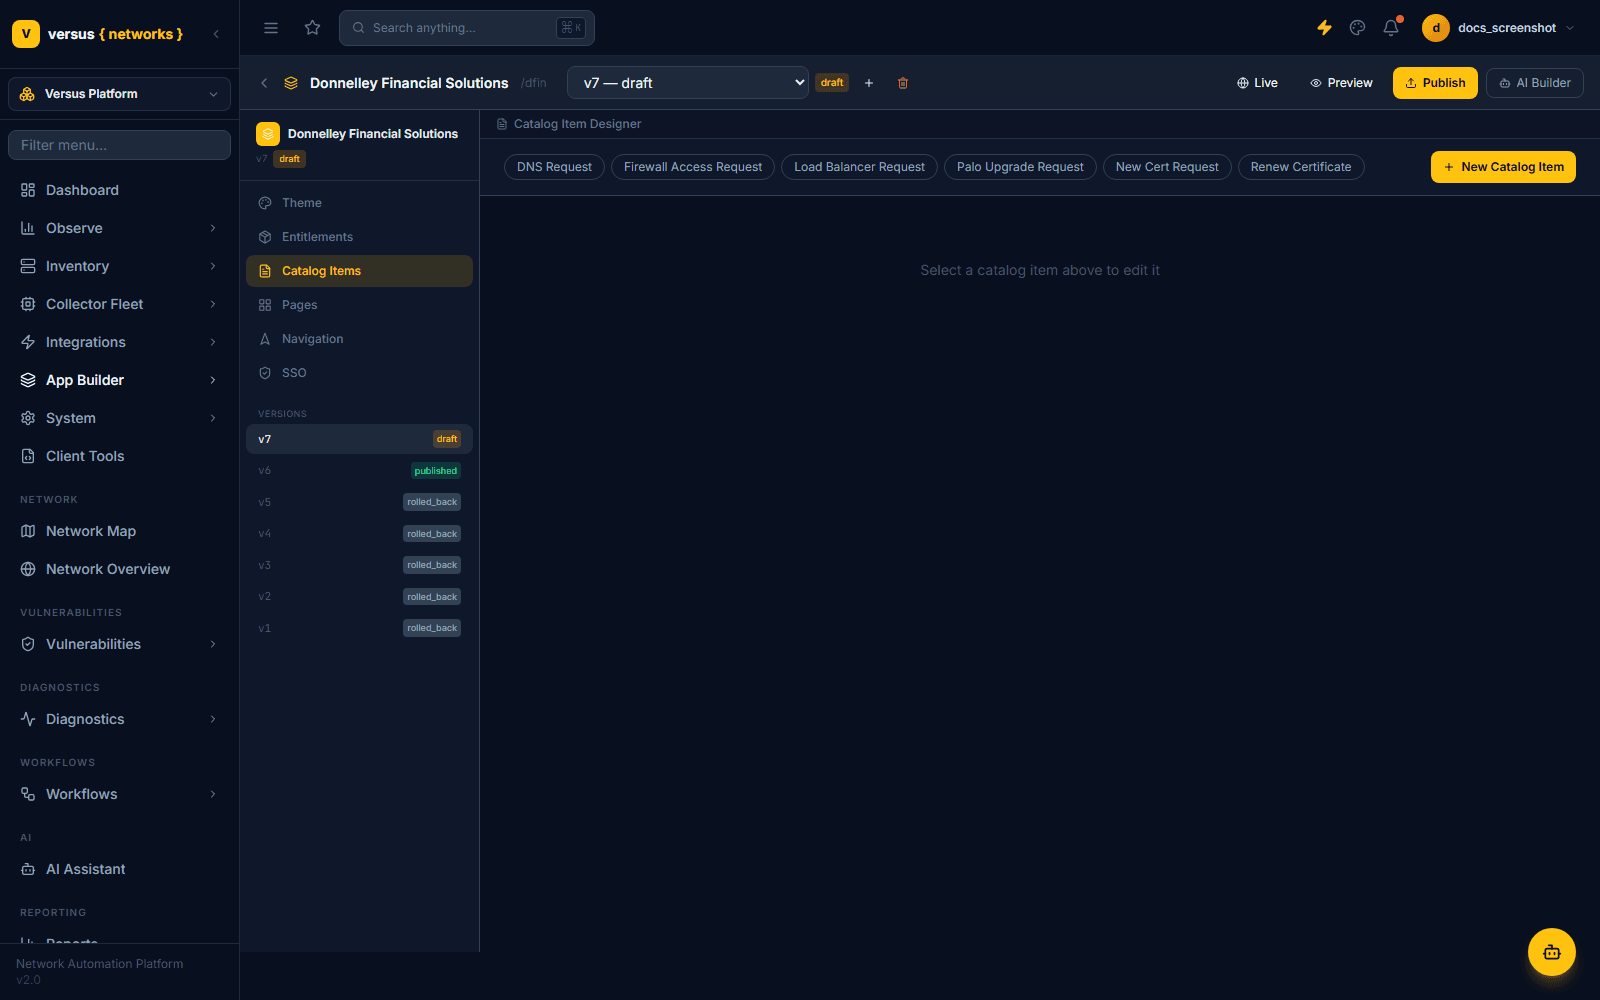This screenshot has width=1600, height=1000.
Task: Click the Preview button
Action: (x=1341, y=83)
